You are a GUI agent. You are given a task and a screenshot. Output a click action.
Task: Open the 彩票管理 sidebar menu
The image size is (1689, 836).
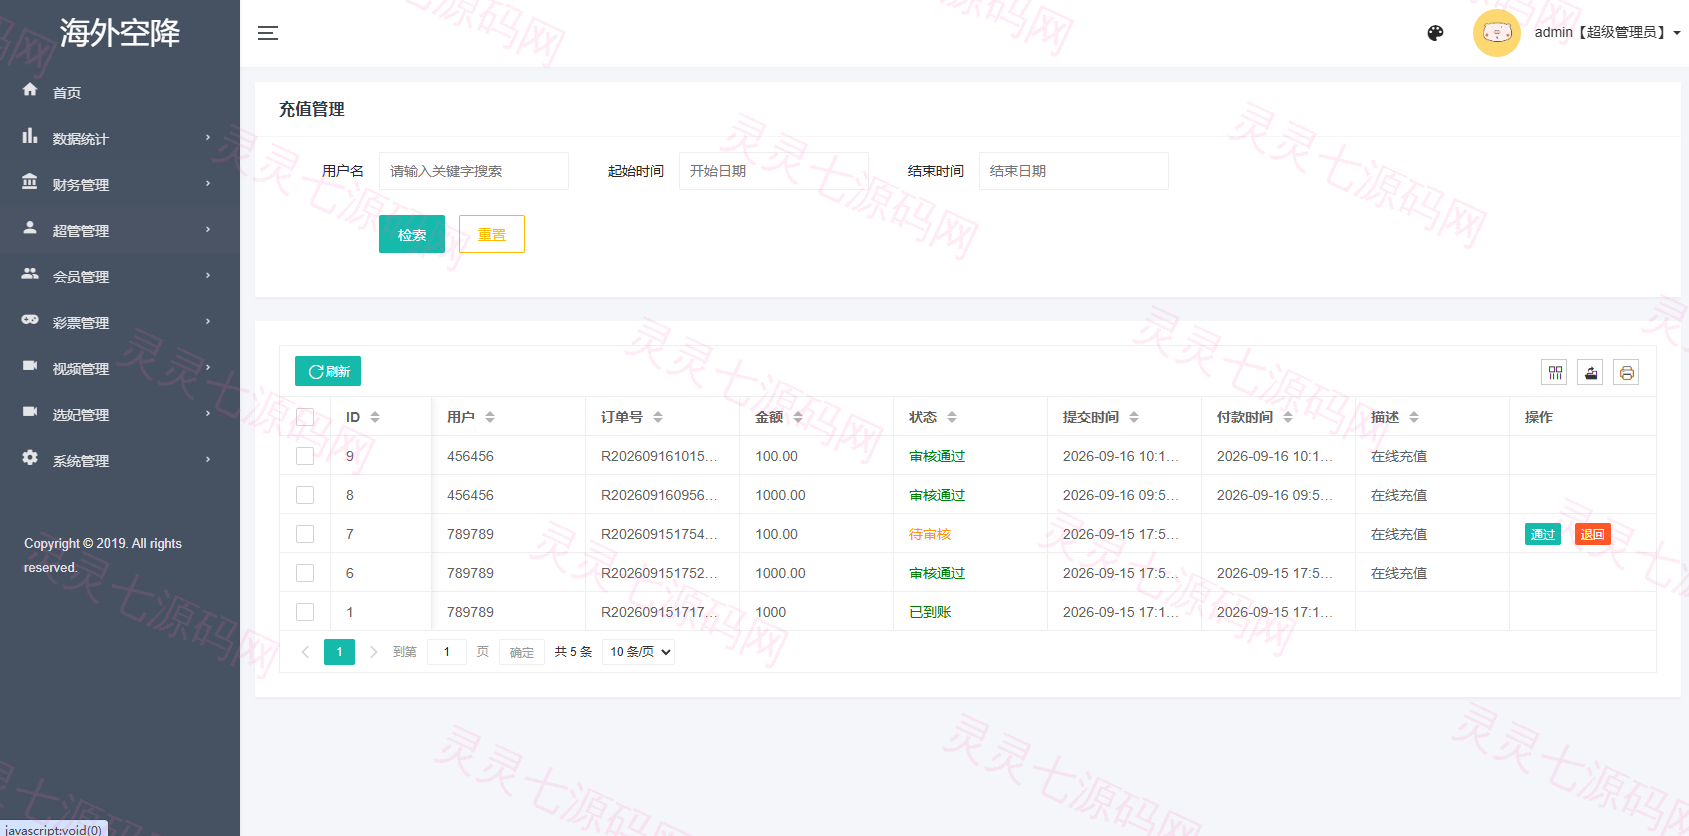120,322
